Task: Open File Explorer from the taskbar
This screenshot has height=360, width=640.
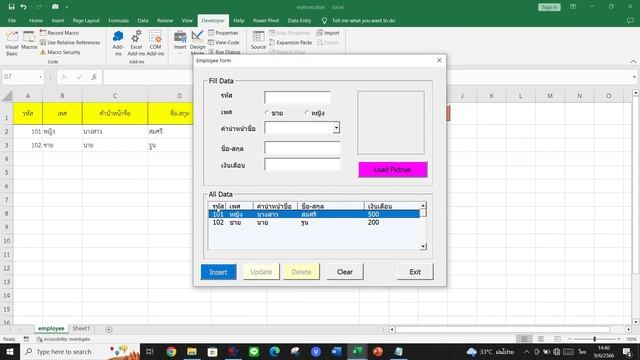Action: [x=192, y=351]
